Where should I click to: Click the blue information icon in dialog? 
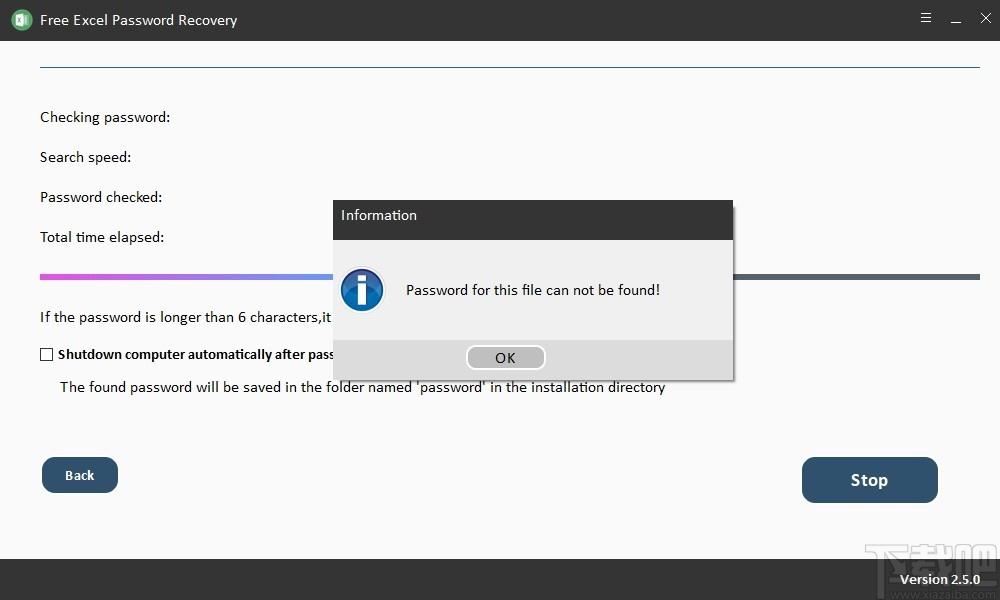coord(362,290)
